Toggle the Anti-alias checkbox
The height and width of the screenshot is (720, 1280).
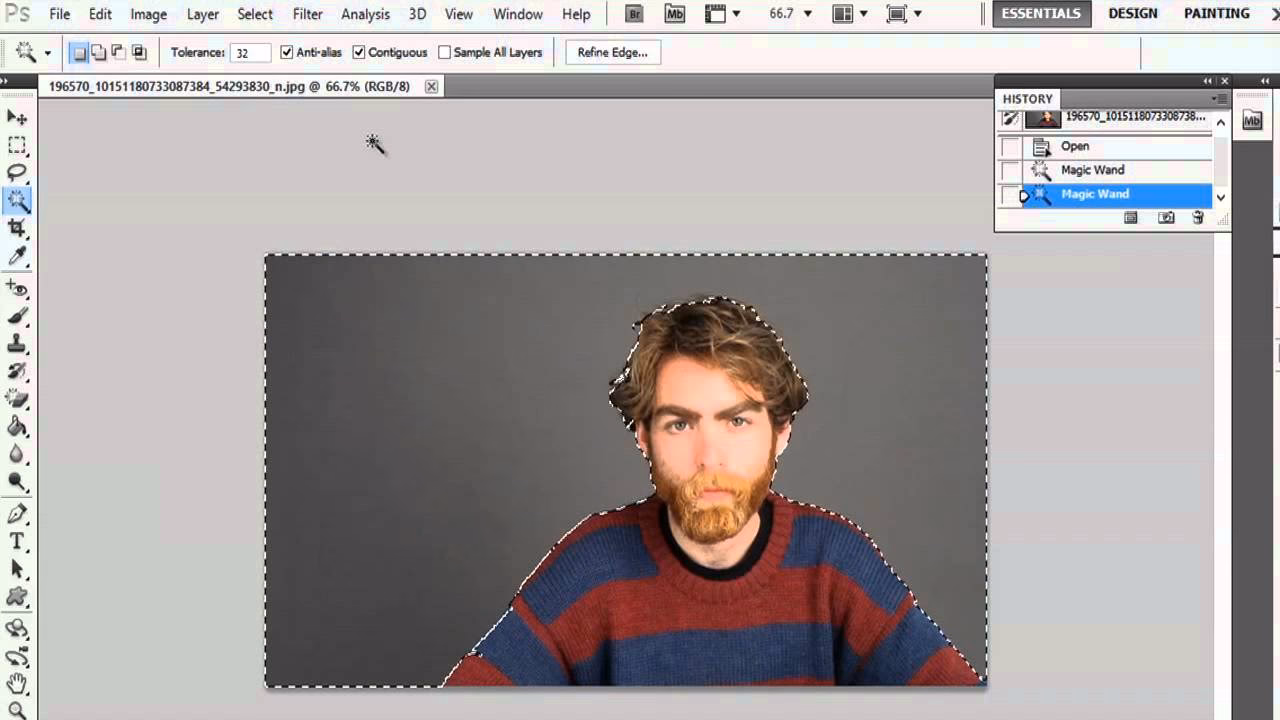[x=286, y=52]
